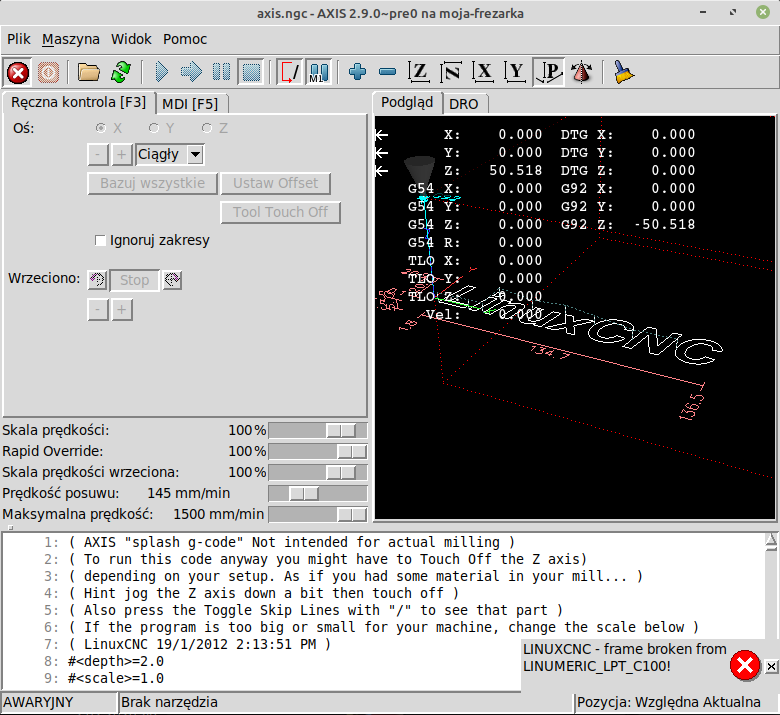Switch to Z top view icon
The image size is (780, 715).
(420, 72)
